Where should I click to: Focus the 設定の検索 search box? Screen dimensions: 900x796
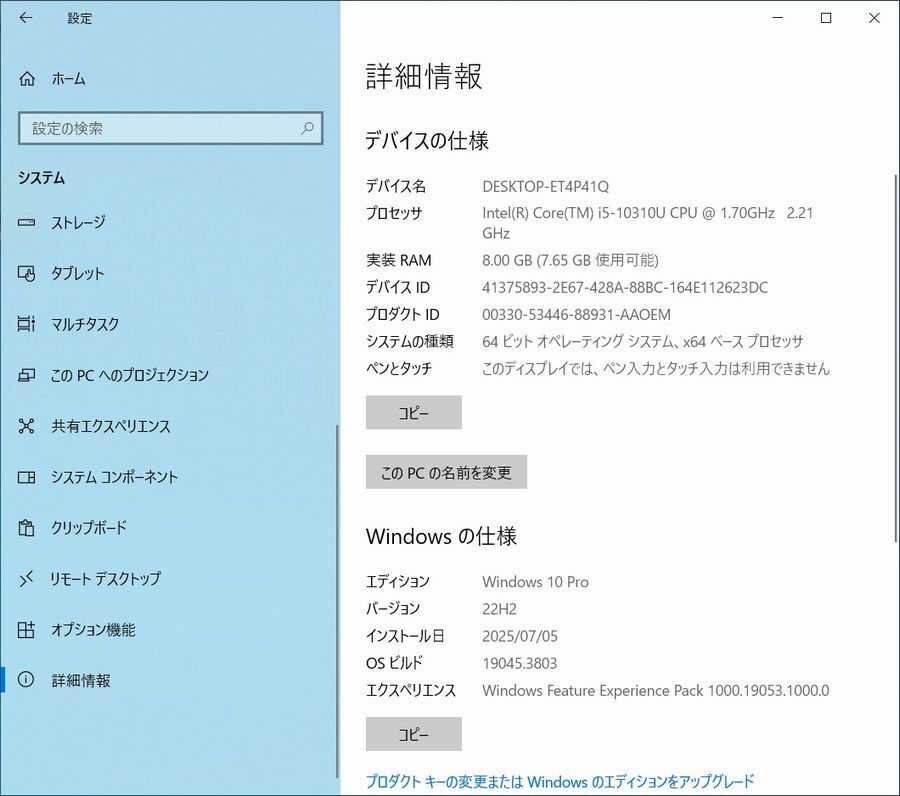tap(170, 128)
